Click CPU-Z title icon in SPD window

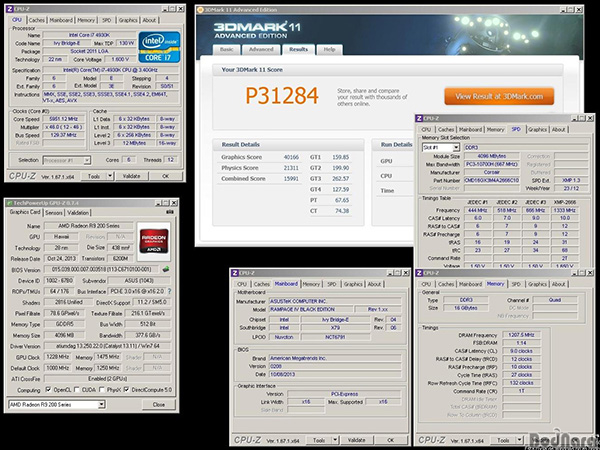tap(419, 118)
